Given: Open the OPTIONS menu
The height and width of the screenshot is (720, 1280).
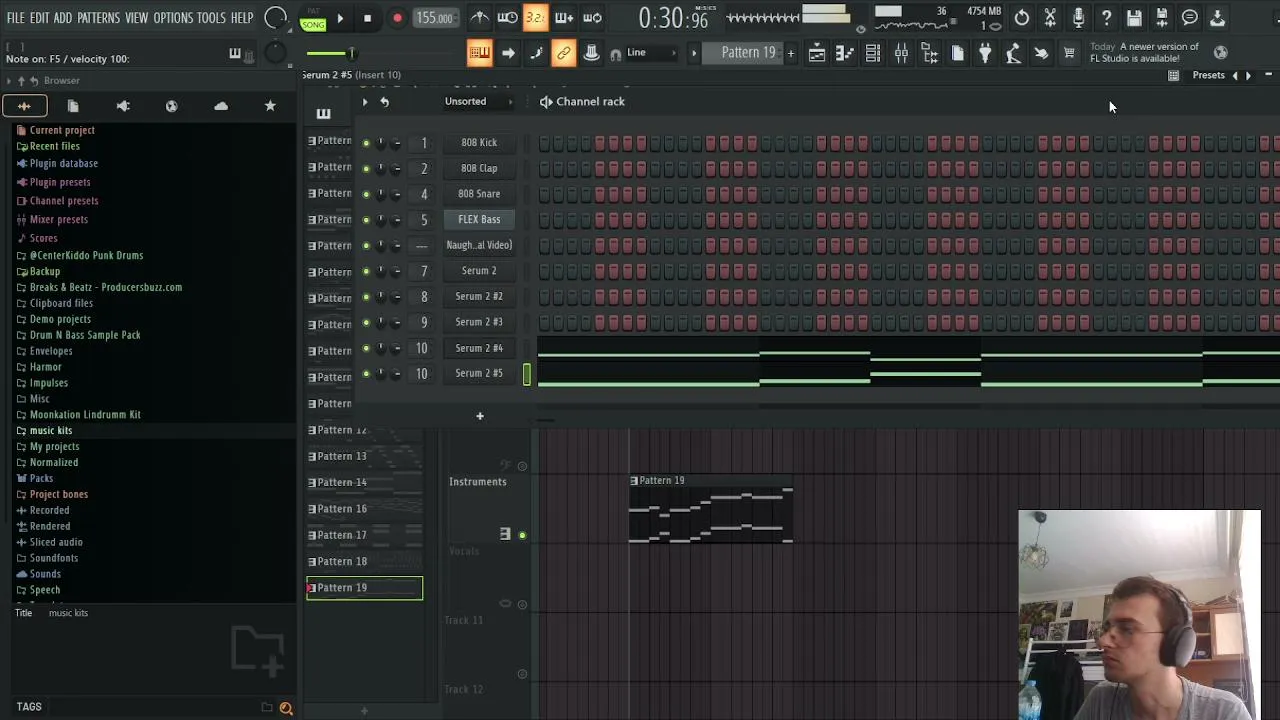Looking at the screenshot, I should 173,18.
